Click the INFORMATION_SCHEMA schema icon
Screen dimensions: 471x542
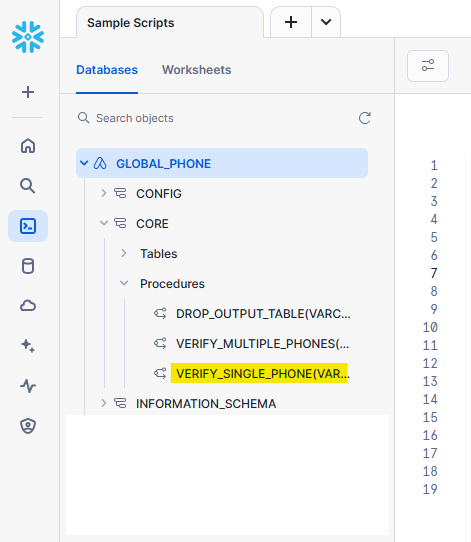tap(120, 403)
